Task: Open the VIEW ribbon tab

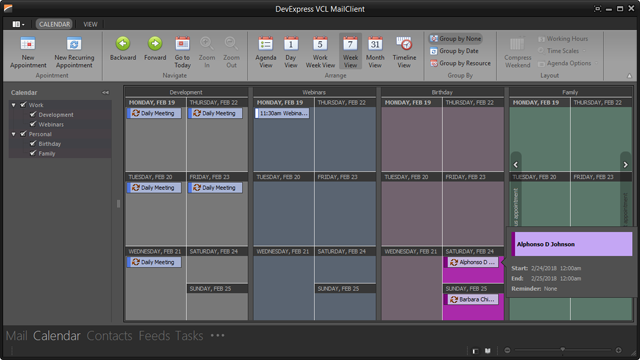Action: (90, 24)
